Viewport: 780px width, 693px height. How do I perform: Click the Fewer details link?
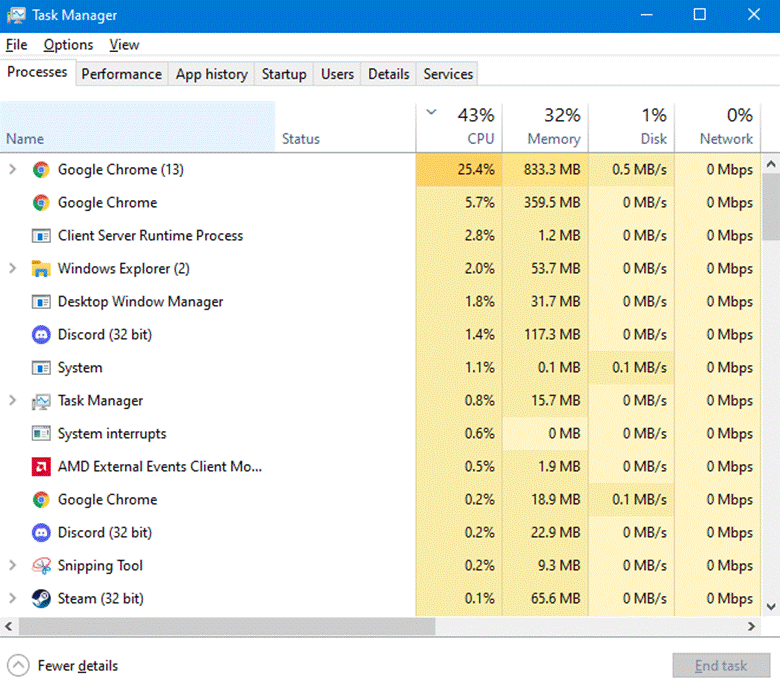click(x=78, y=666)
